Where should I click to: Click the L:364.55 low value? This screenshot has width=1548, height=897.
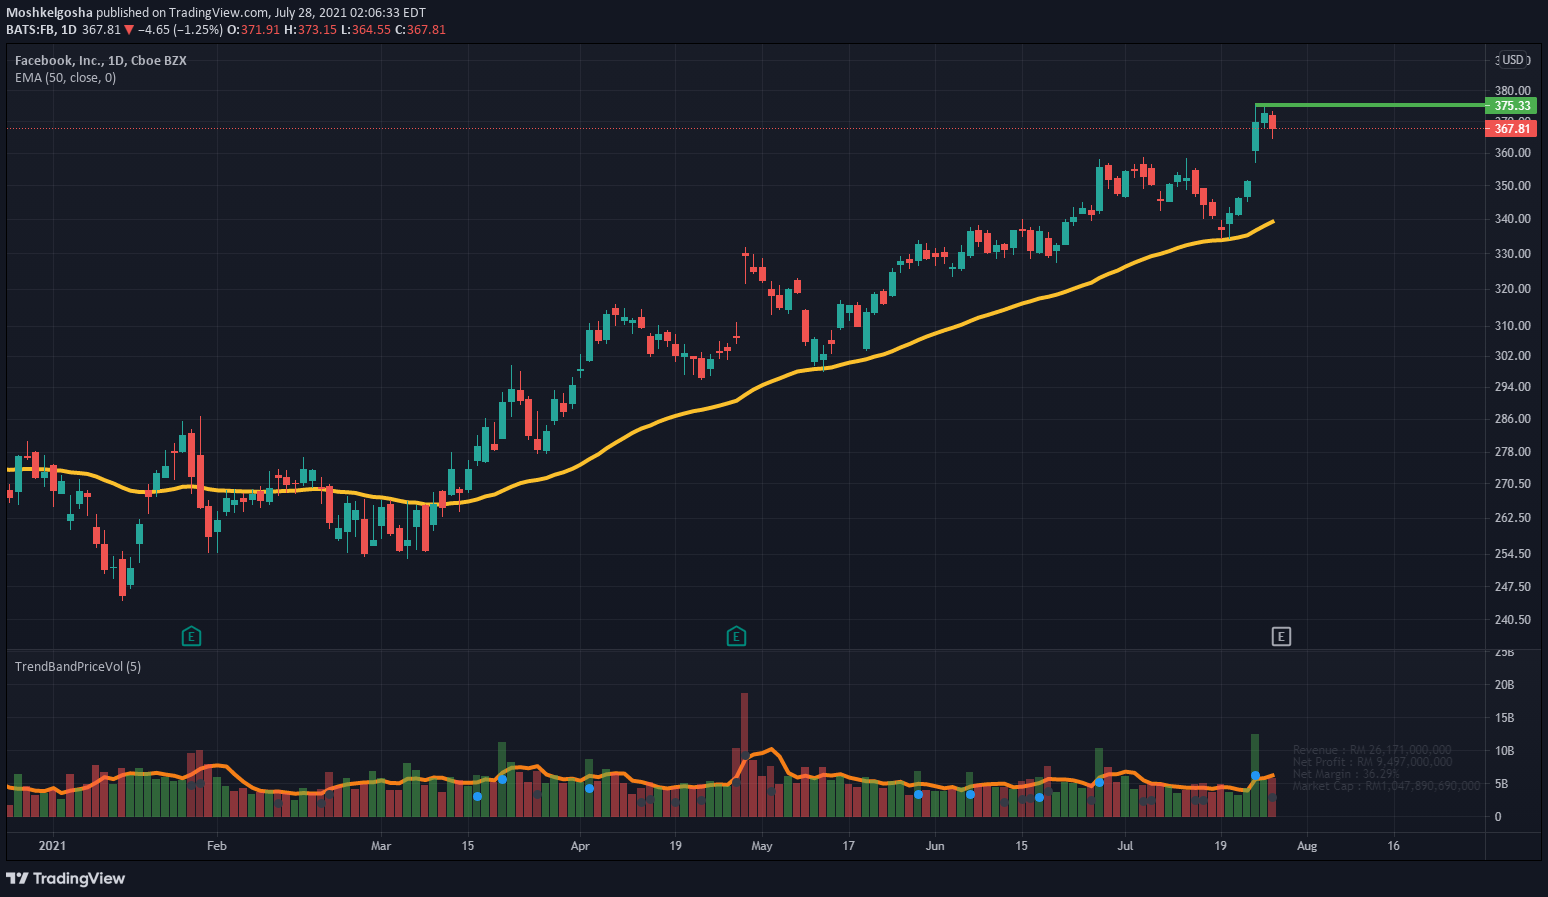pos(366,29)
